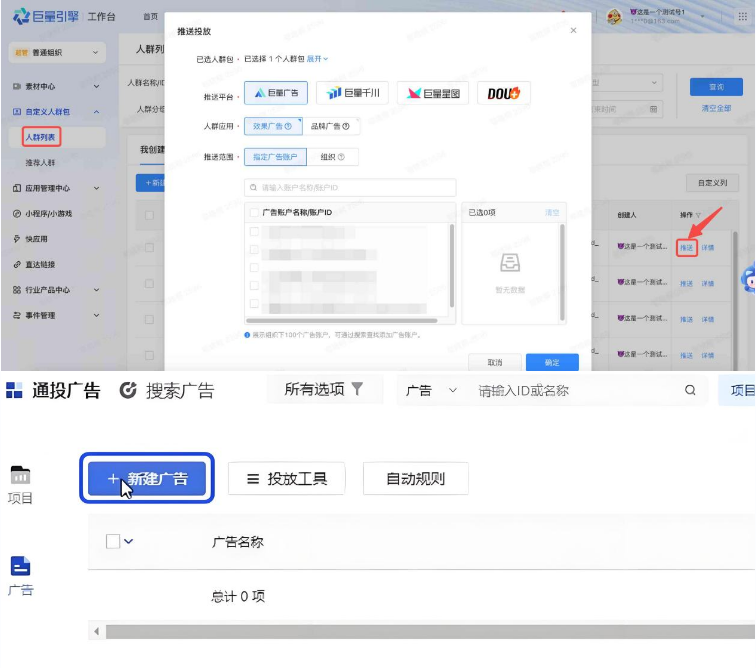Tick the checkbox beside 广告名称 header
This screenshot has width=756, height=668.
pos(113,541)
